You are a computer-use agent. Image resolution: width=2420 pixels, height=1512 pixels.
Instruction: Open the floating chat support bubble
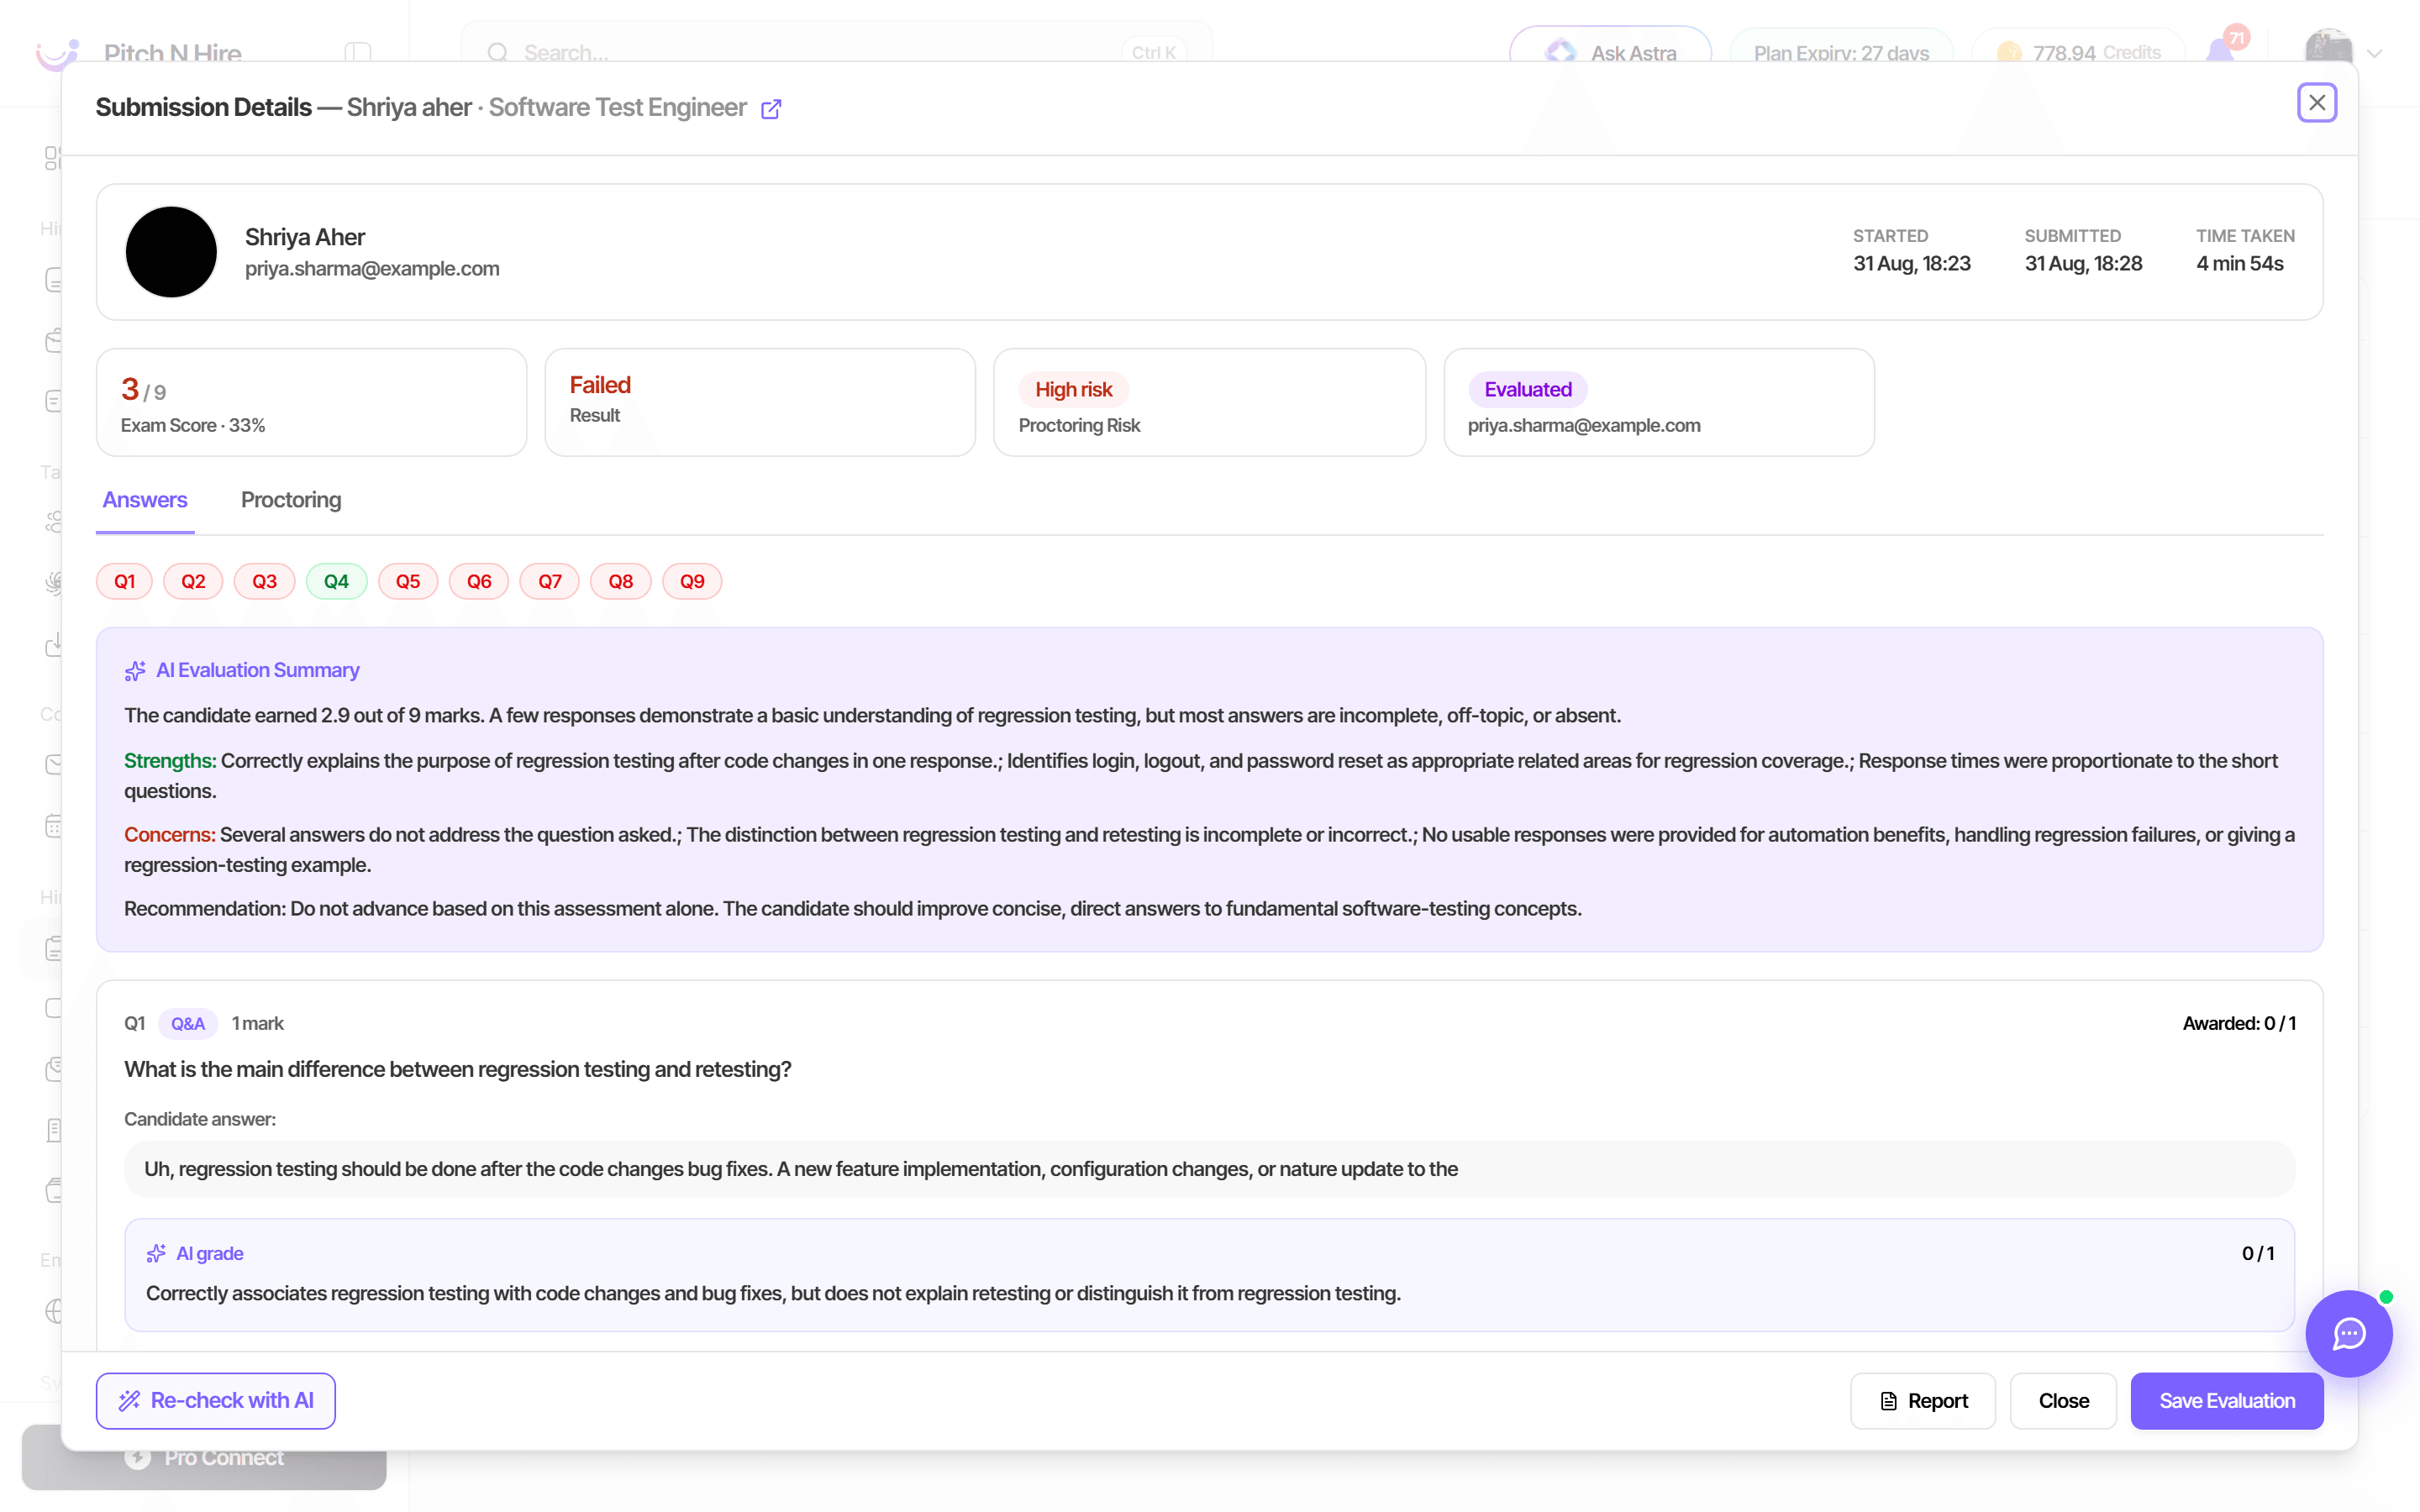pyautogui.click(x=2348, y=1333)
